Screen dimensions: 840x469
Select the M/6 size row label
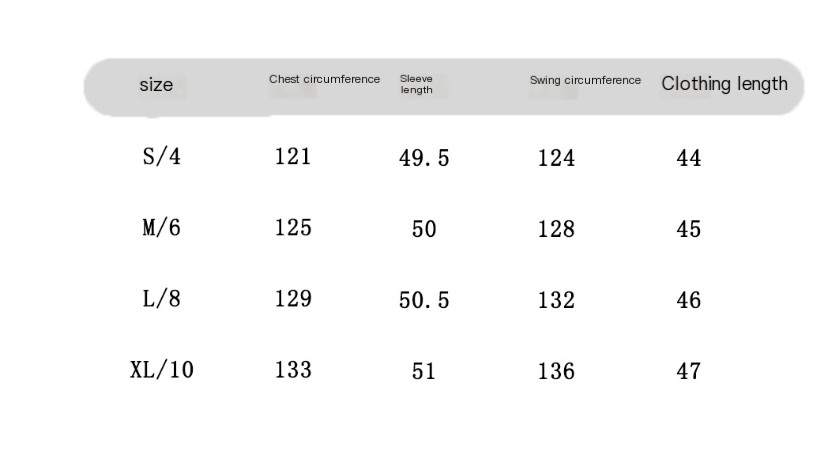[x=161, y=228]
